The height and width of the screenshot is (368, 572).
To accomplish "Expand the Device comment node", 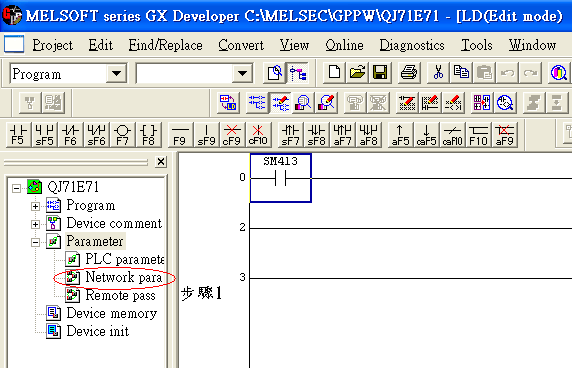I will pyautogui.click(x=35, y=224).
